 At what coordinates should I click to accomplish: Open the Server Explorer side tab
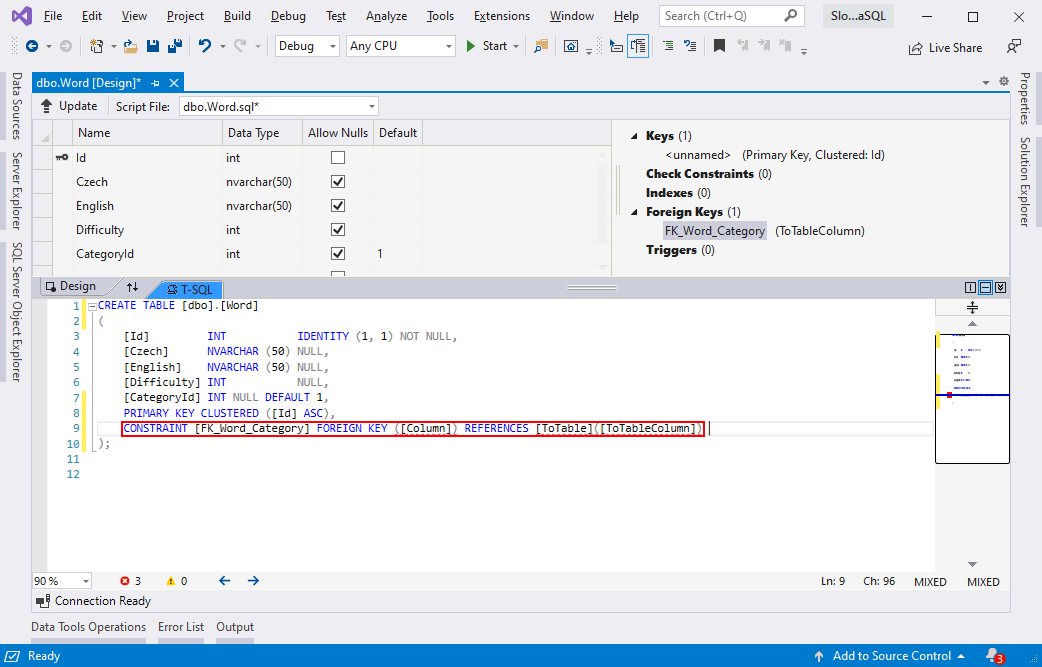coord(17,191)
